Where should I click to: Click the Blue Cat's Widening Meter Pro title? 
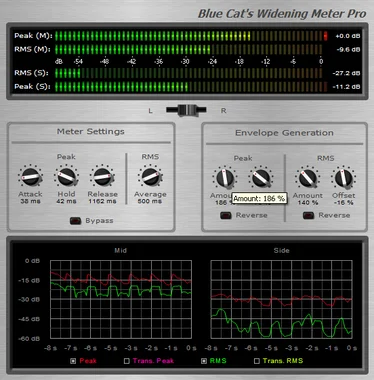pyautogui.click(x=282, y=14)
